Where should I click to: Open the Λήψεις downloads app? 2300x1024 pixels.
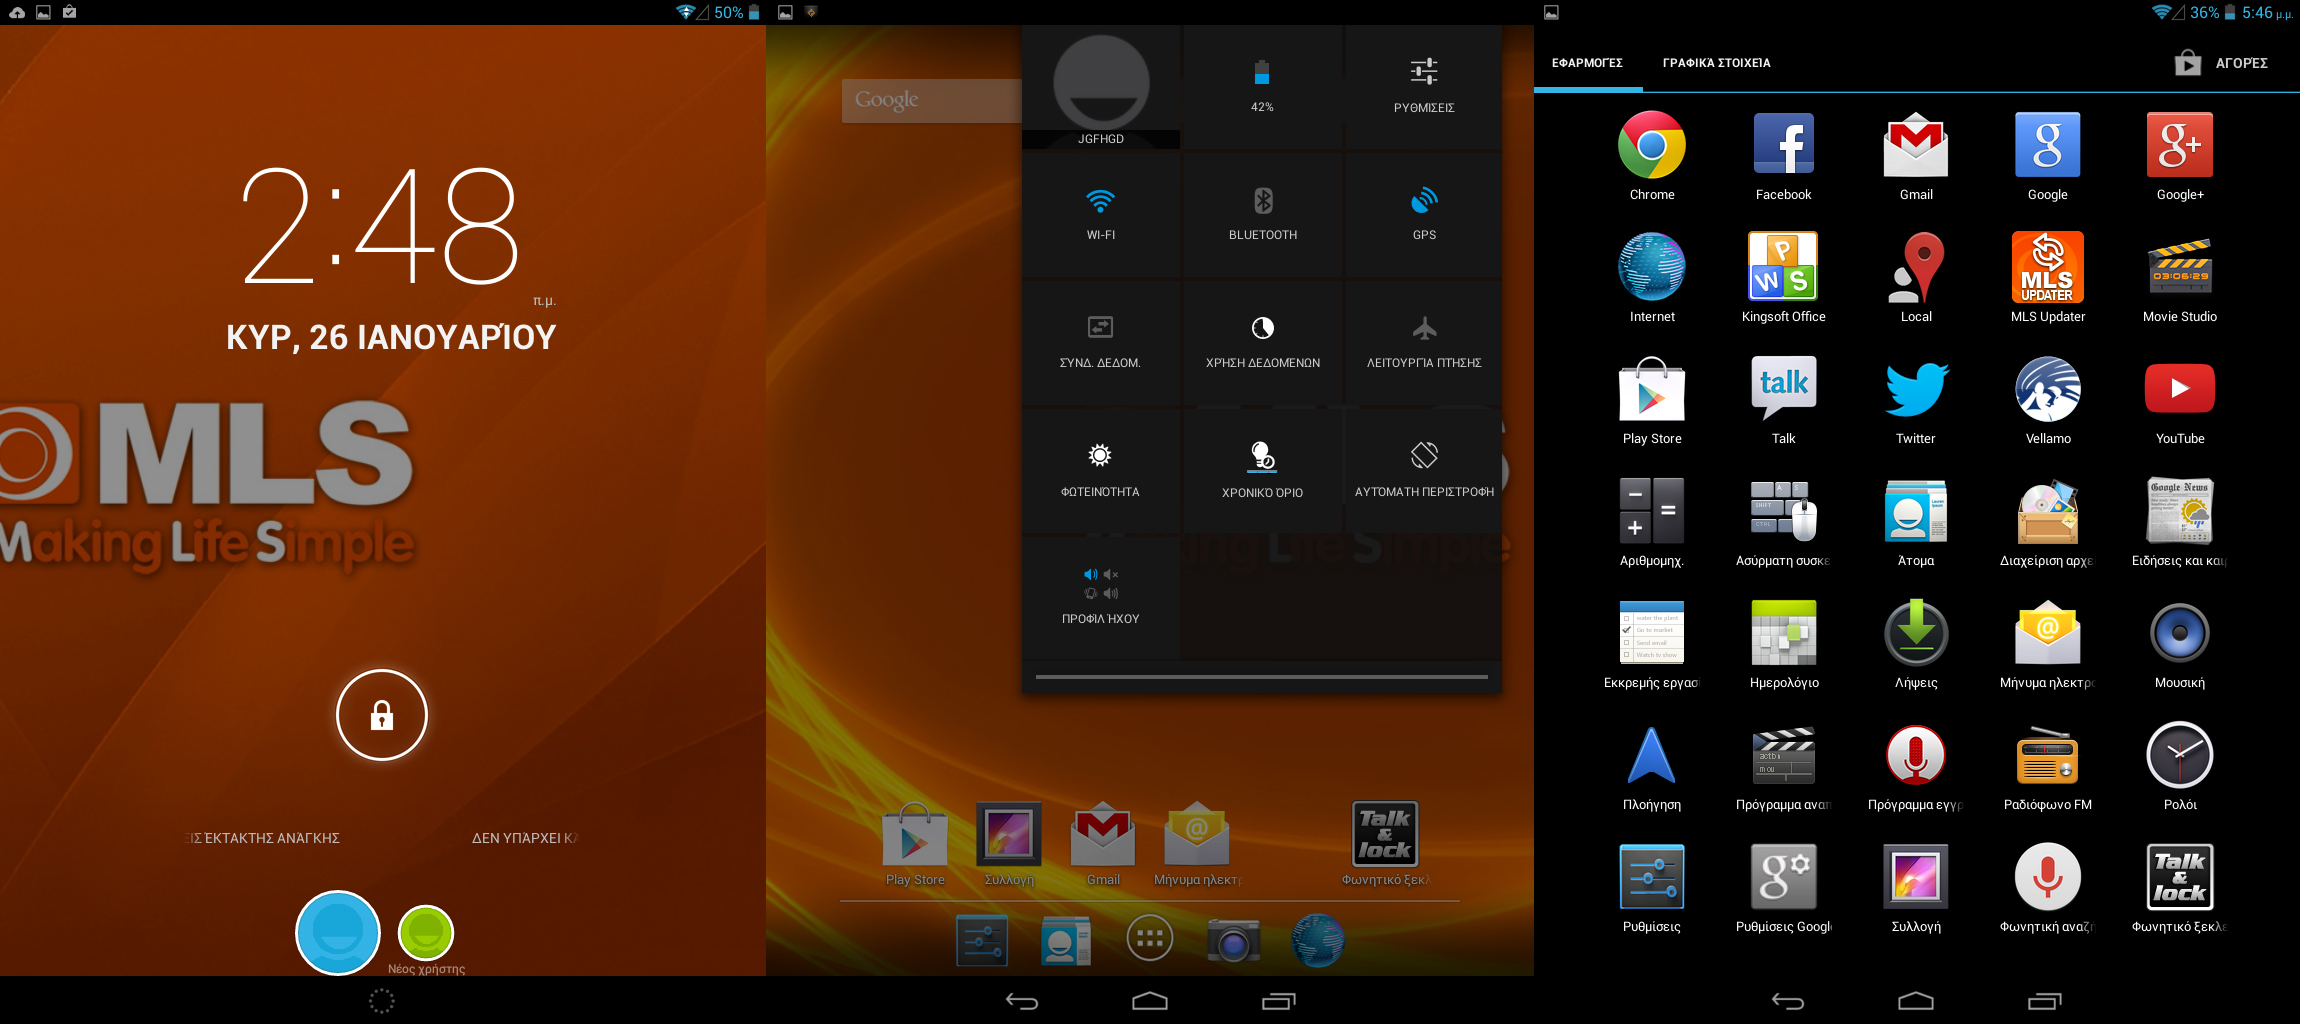pos(1916,633)
